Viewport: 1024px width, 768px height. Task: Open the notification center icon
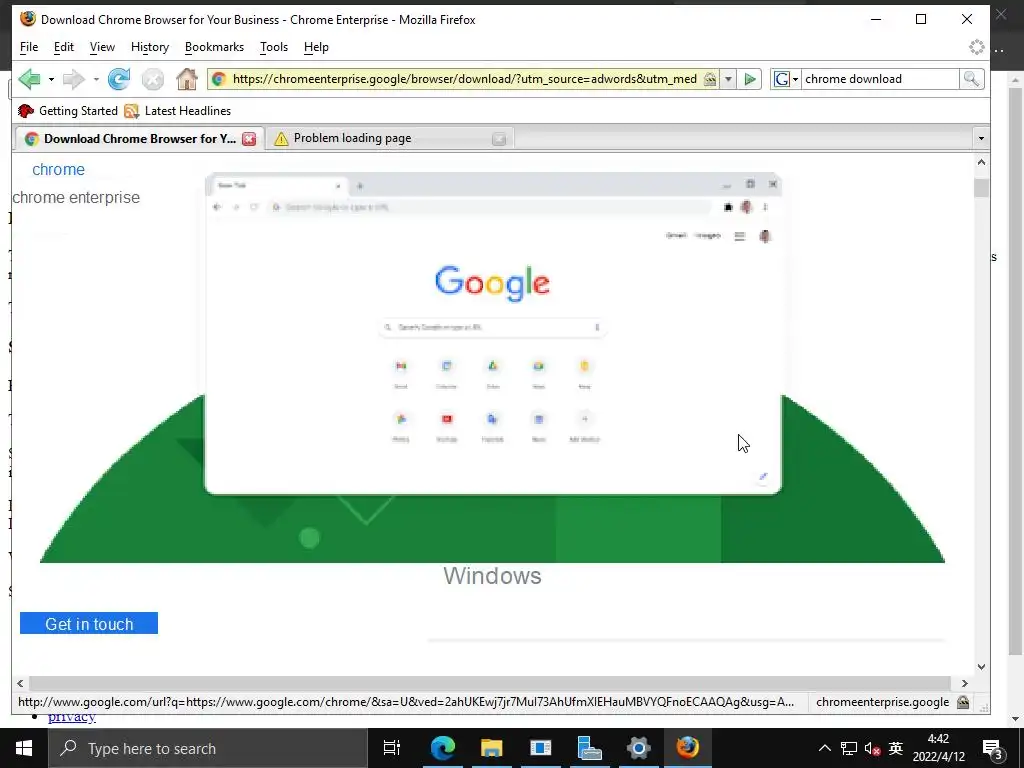coord(993,748)
